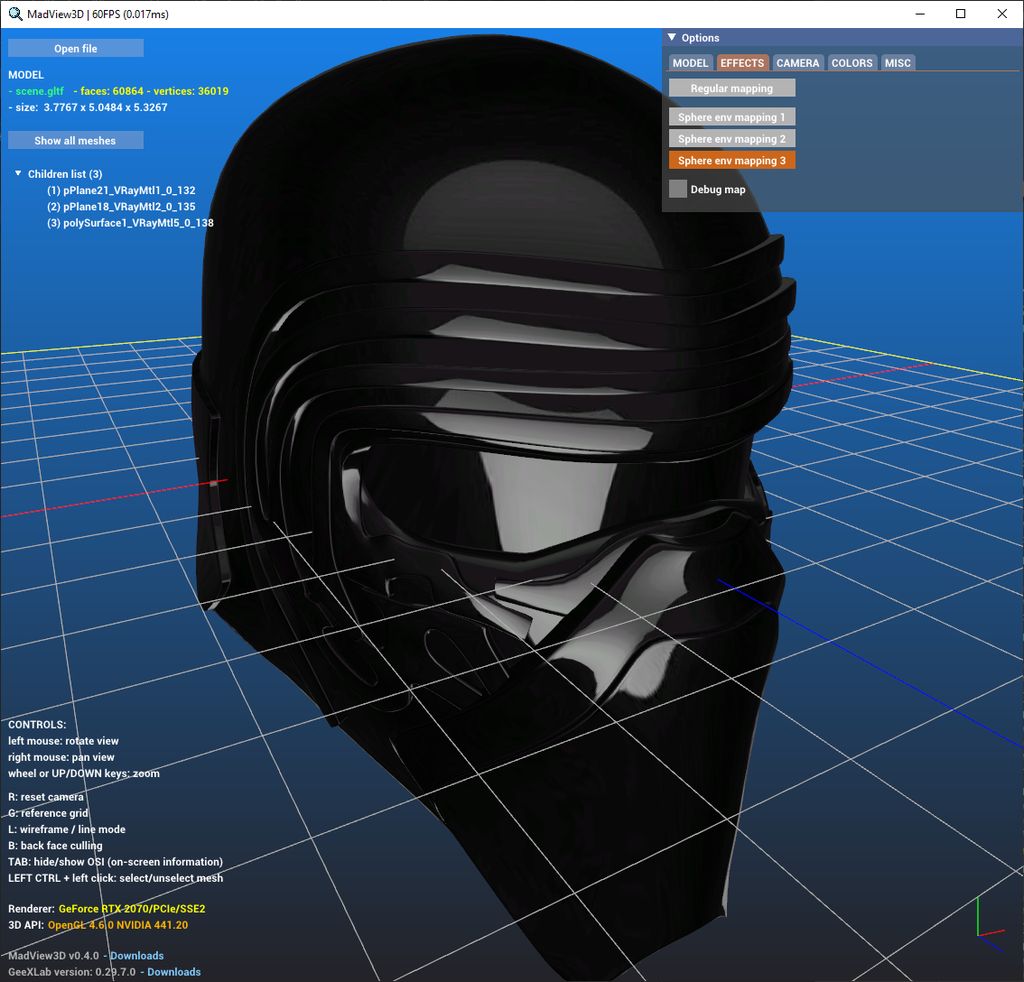This screenshot has width=1024, height=982.
Task: Click the vertices: 36019 text
Action: pyautogui.click(x=191, y=91)
